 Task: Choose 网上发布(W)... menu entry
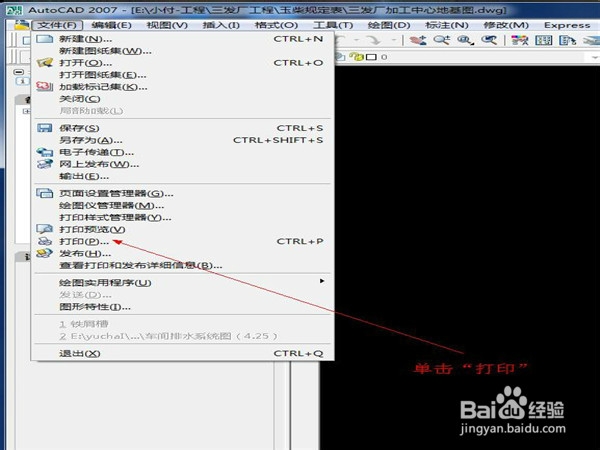183,164
